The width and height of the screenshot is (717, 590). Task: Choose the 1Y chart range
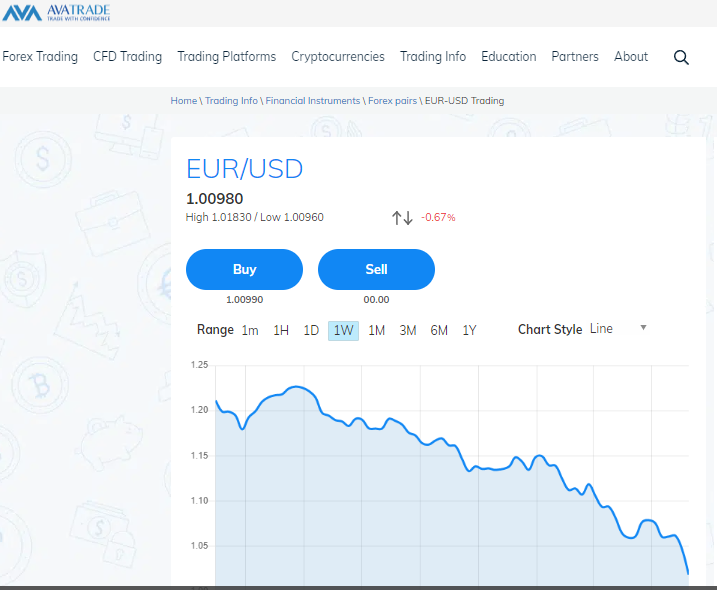tap(470, 330)
